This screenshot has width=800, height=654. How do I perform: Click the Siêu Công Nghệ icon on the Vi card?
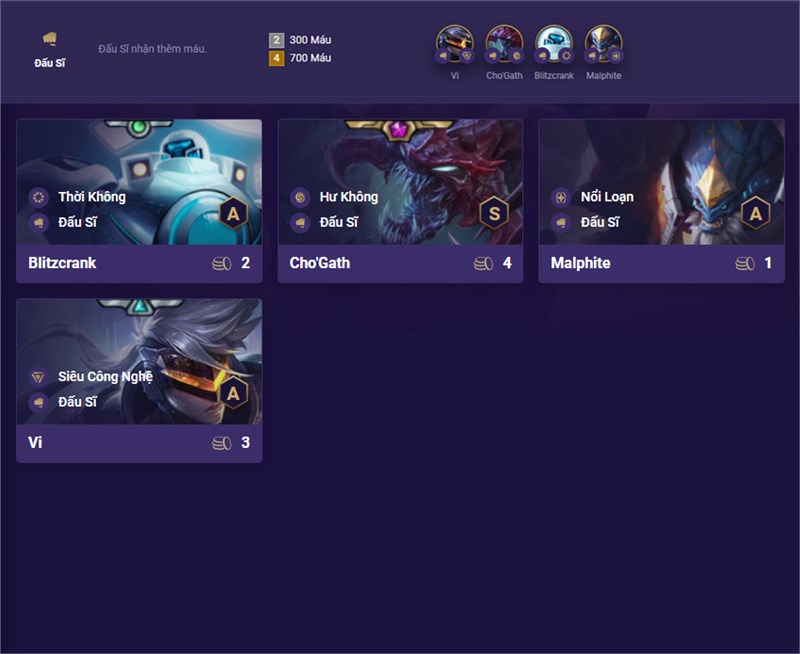[x=38, y=377]
